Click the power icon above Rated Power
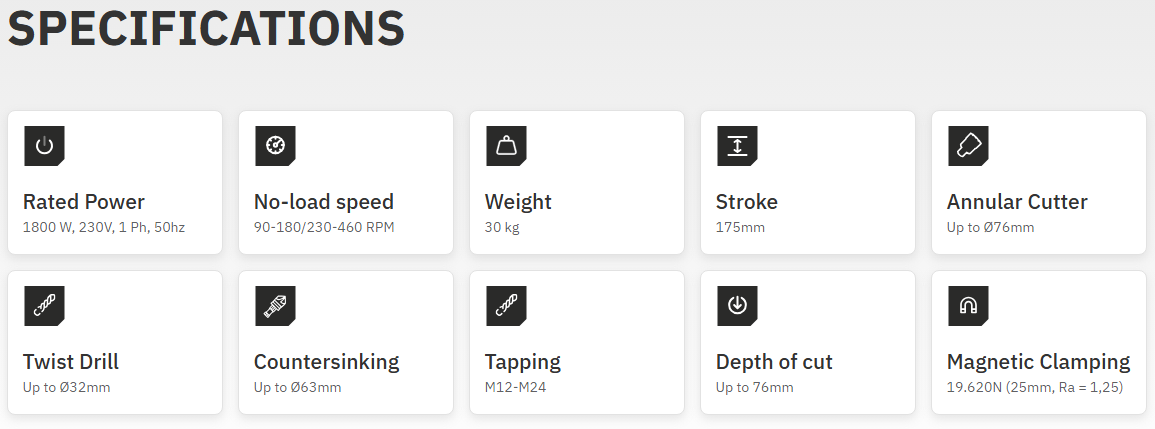This screenshot has height=429, width=1155. [x=43, y=146]
